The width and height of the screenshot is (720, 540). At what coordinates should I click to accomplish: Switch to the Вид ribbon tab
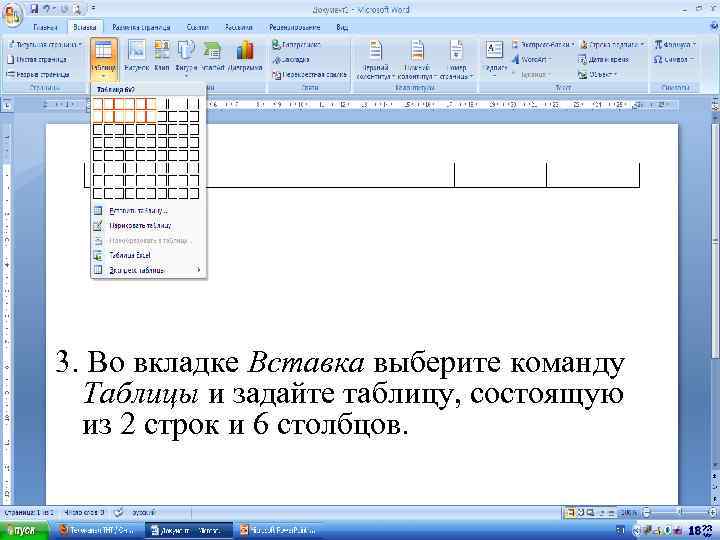342,28
